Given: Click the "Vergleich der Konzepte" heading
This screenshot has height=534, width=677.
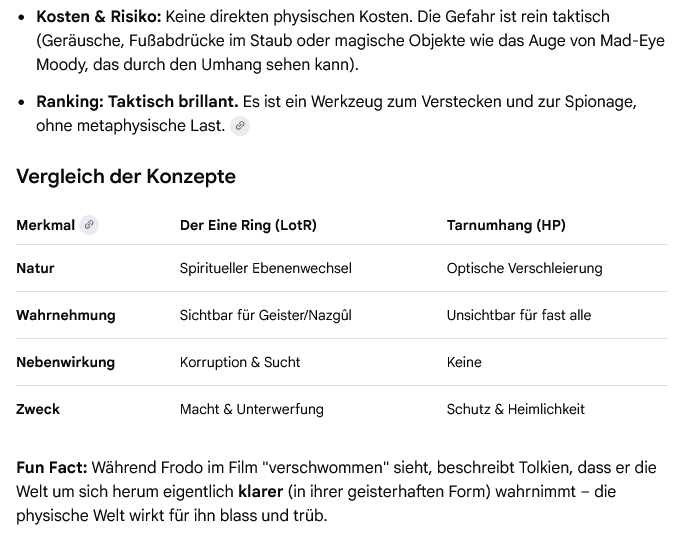Looking at the screenshot, I should (x=126, y=177).
